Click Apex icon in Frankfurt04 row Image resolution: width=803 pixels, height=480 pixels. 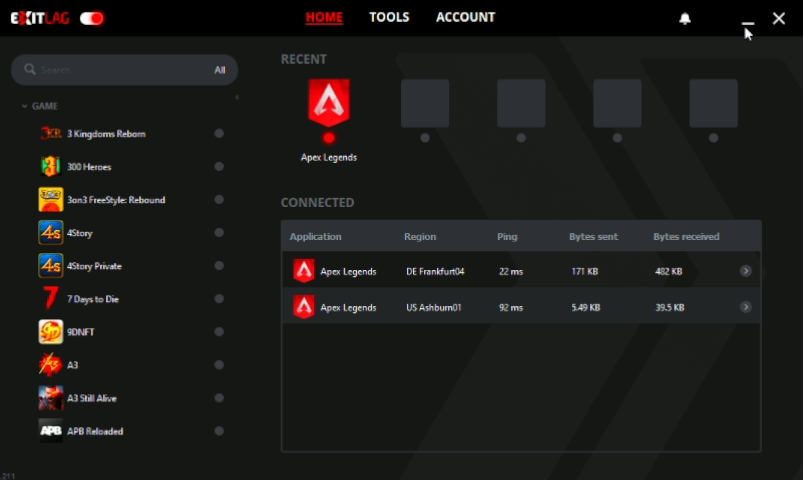[304, 271]
